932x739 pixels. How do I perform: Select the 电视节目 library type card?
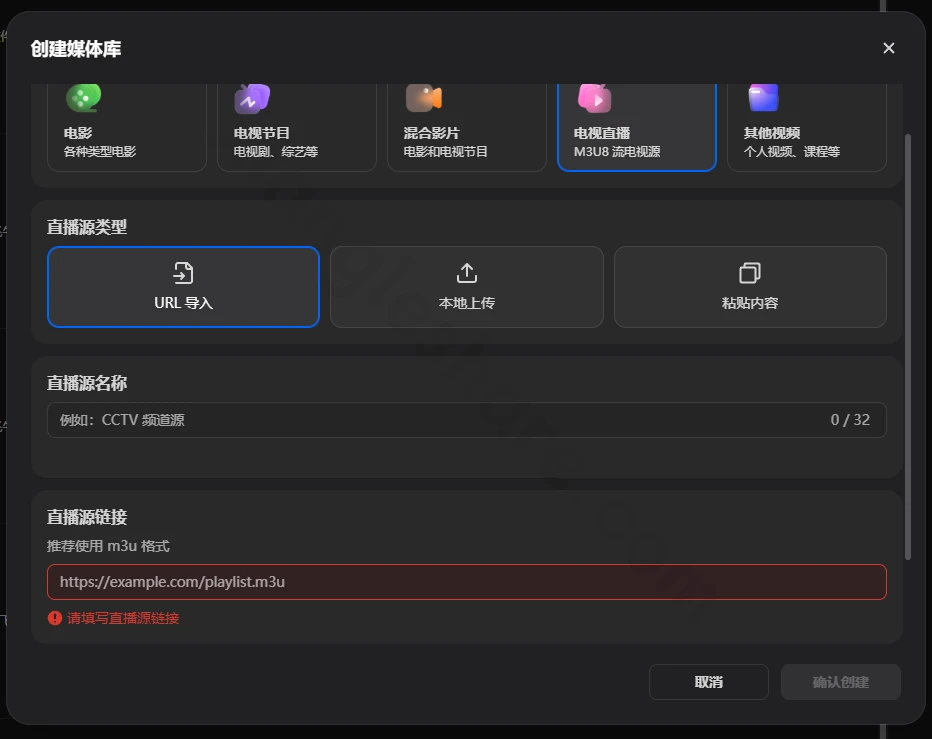(x=297, y=127)
